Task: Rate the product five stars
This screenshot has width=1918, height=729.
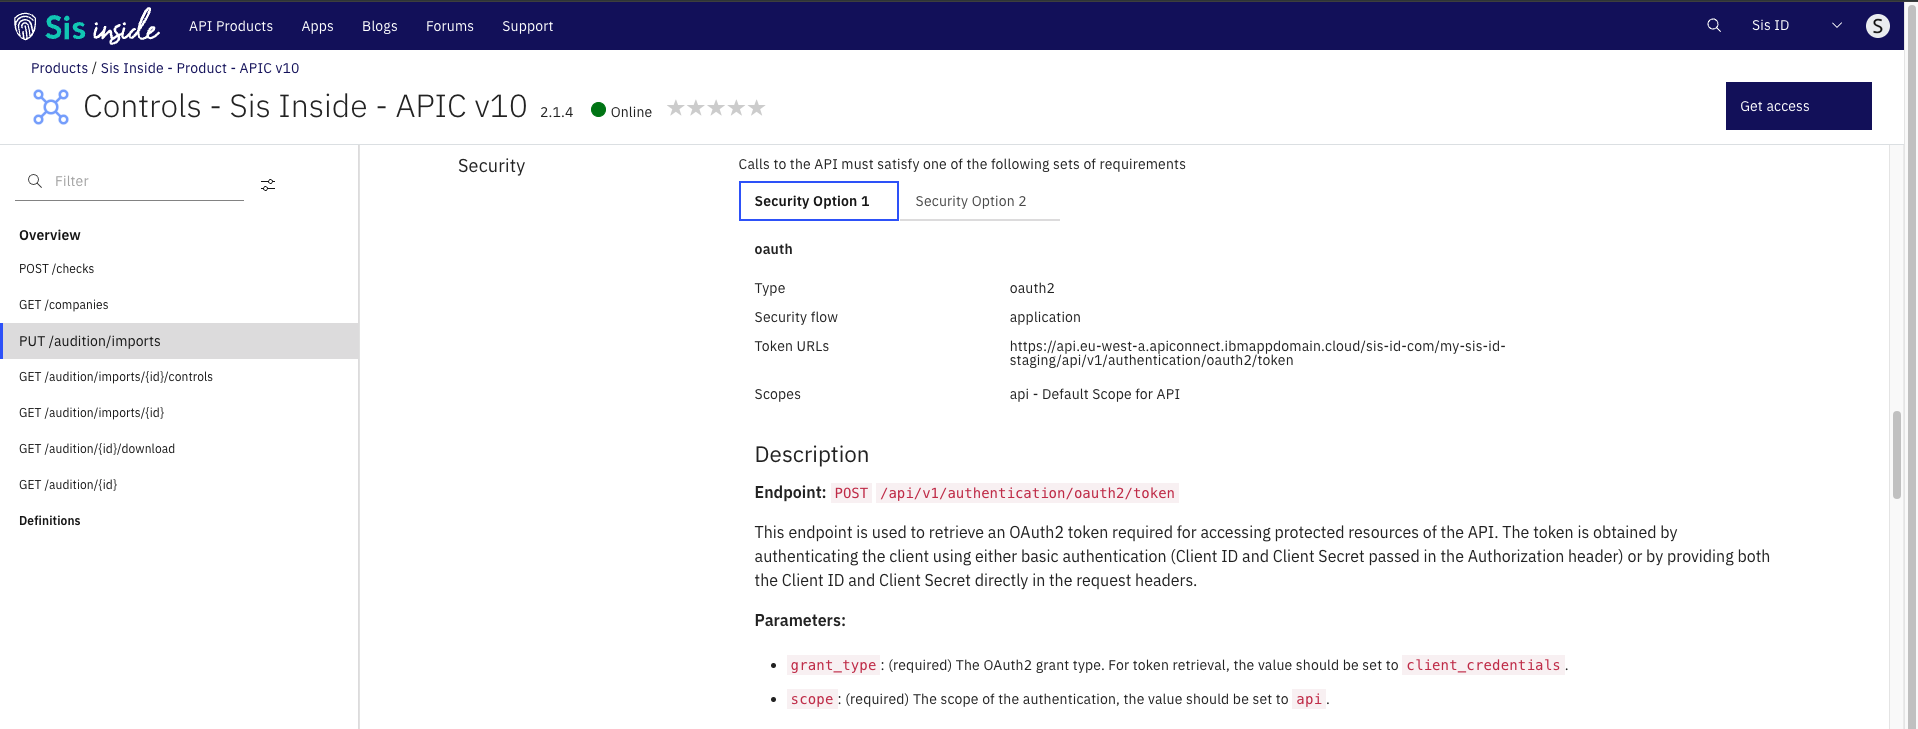Action: (756, 108)
